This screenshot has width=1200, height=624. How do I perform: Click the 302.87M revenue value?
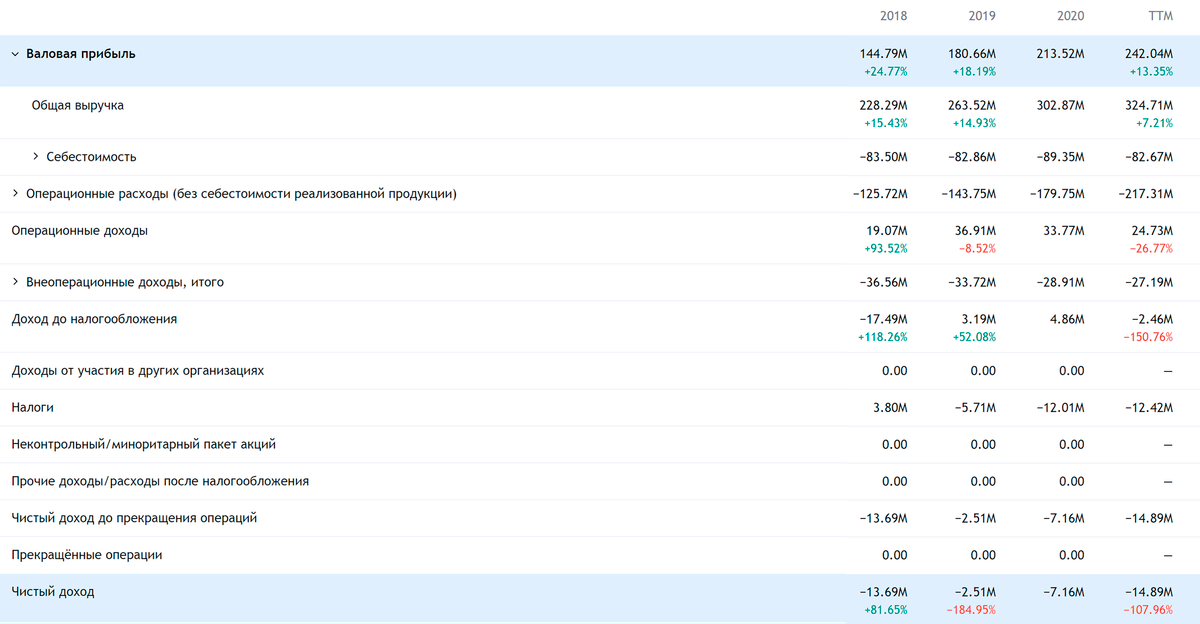click(x=1060, y=105)
